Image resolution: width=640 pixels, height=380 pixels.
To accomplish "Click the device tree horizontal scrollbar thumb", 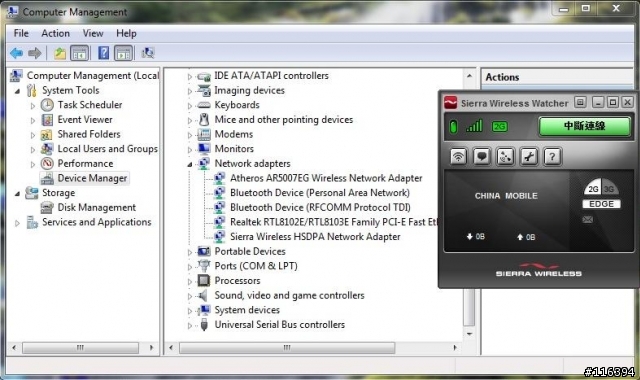I will [287, 348].
